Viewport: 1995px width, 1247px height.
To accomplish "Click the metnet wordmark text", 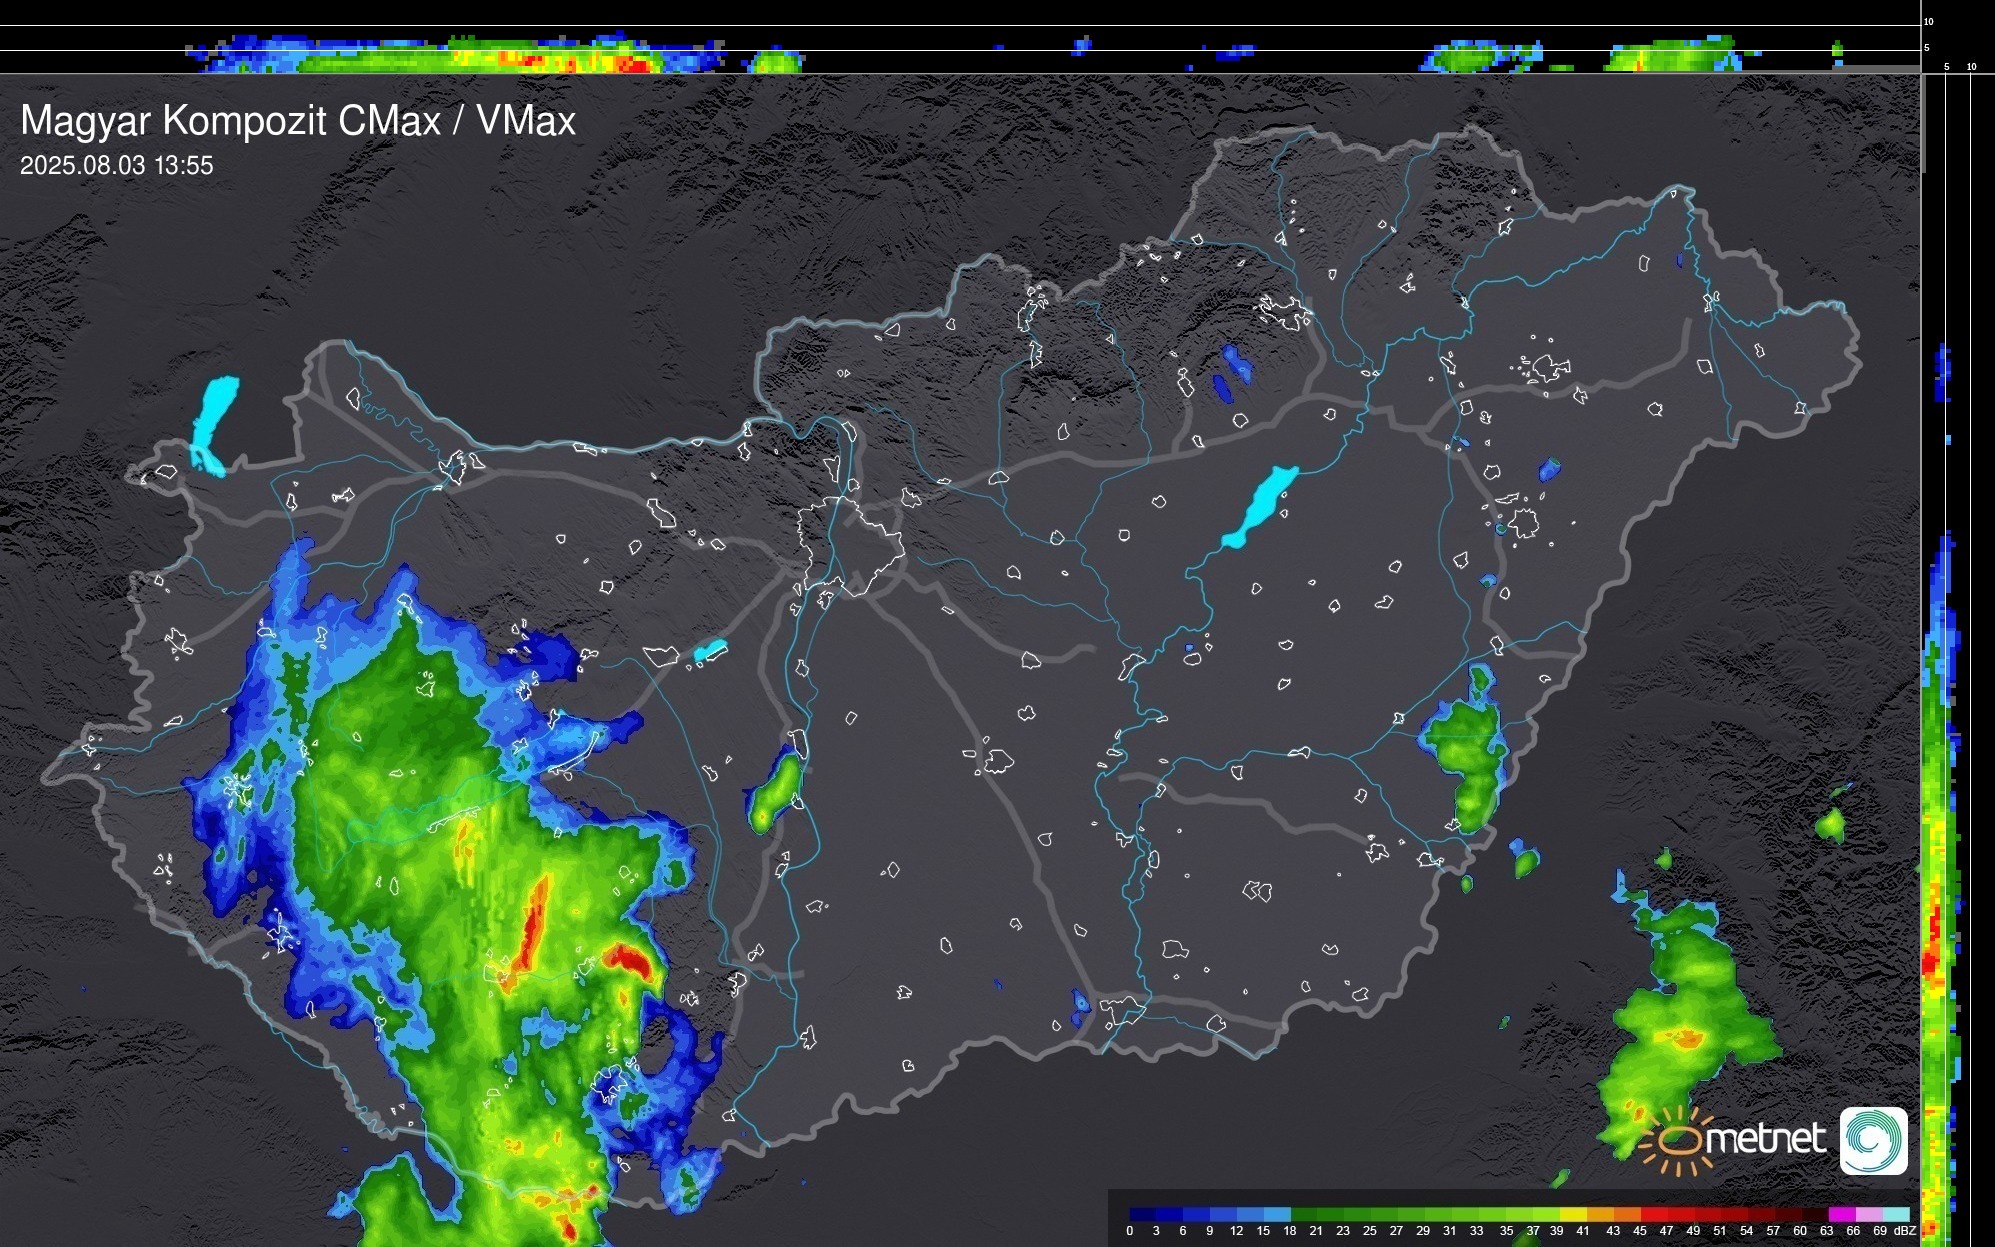I will 1765,1139.
